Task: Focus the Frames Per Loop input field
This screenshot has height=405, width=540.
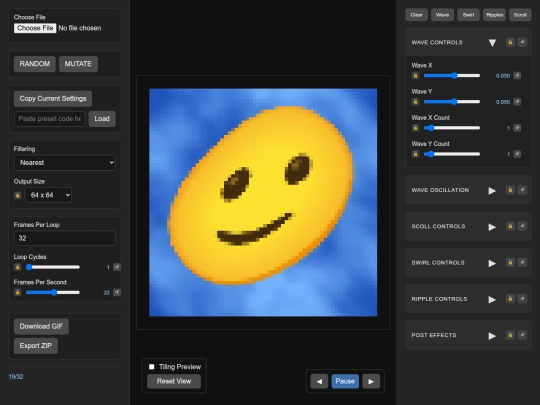Action: pos(65,238)
